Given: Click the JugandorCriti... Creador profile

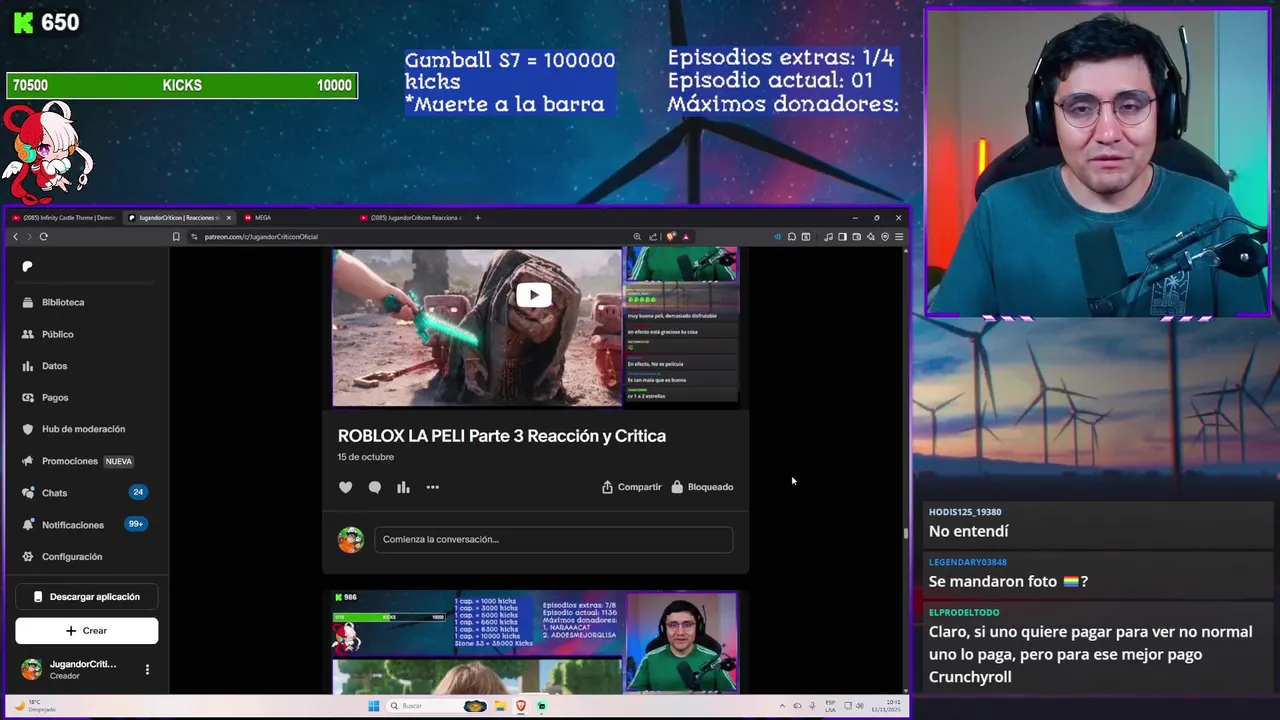Looking at the screenshot, I should 69,670.
